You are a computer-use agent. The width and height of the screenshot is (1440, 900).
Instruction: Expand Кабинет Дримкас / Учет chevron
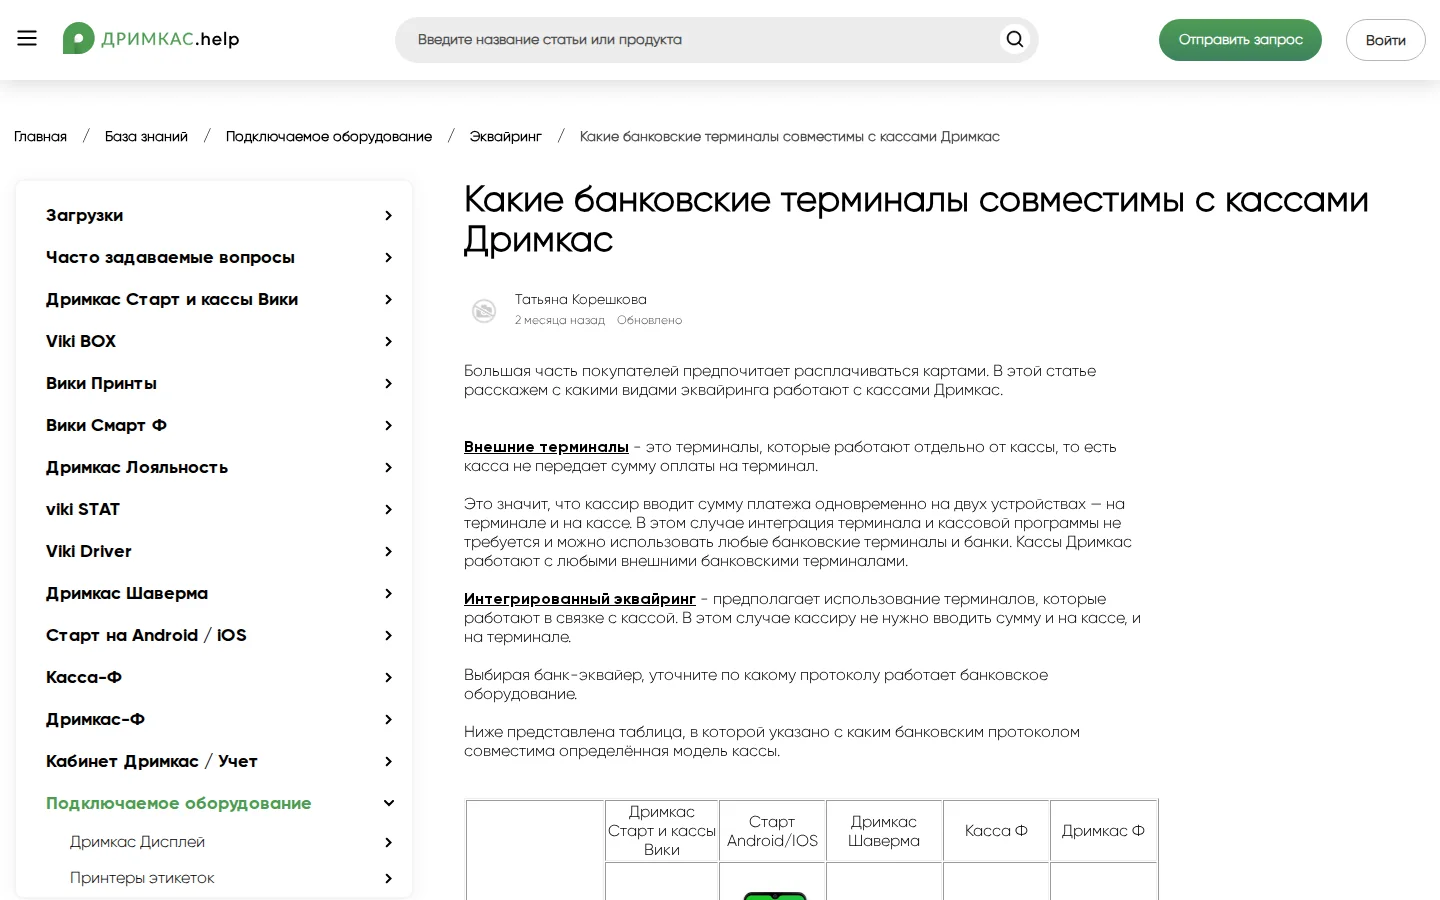click(388, 762)
